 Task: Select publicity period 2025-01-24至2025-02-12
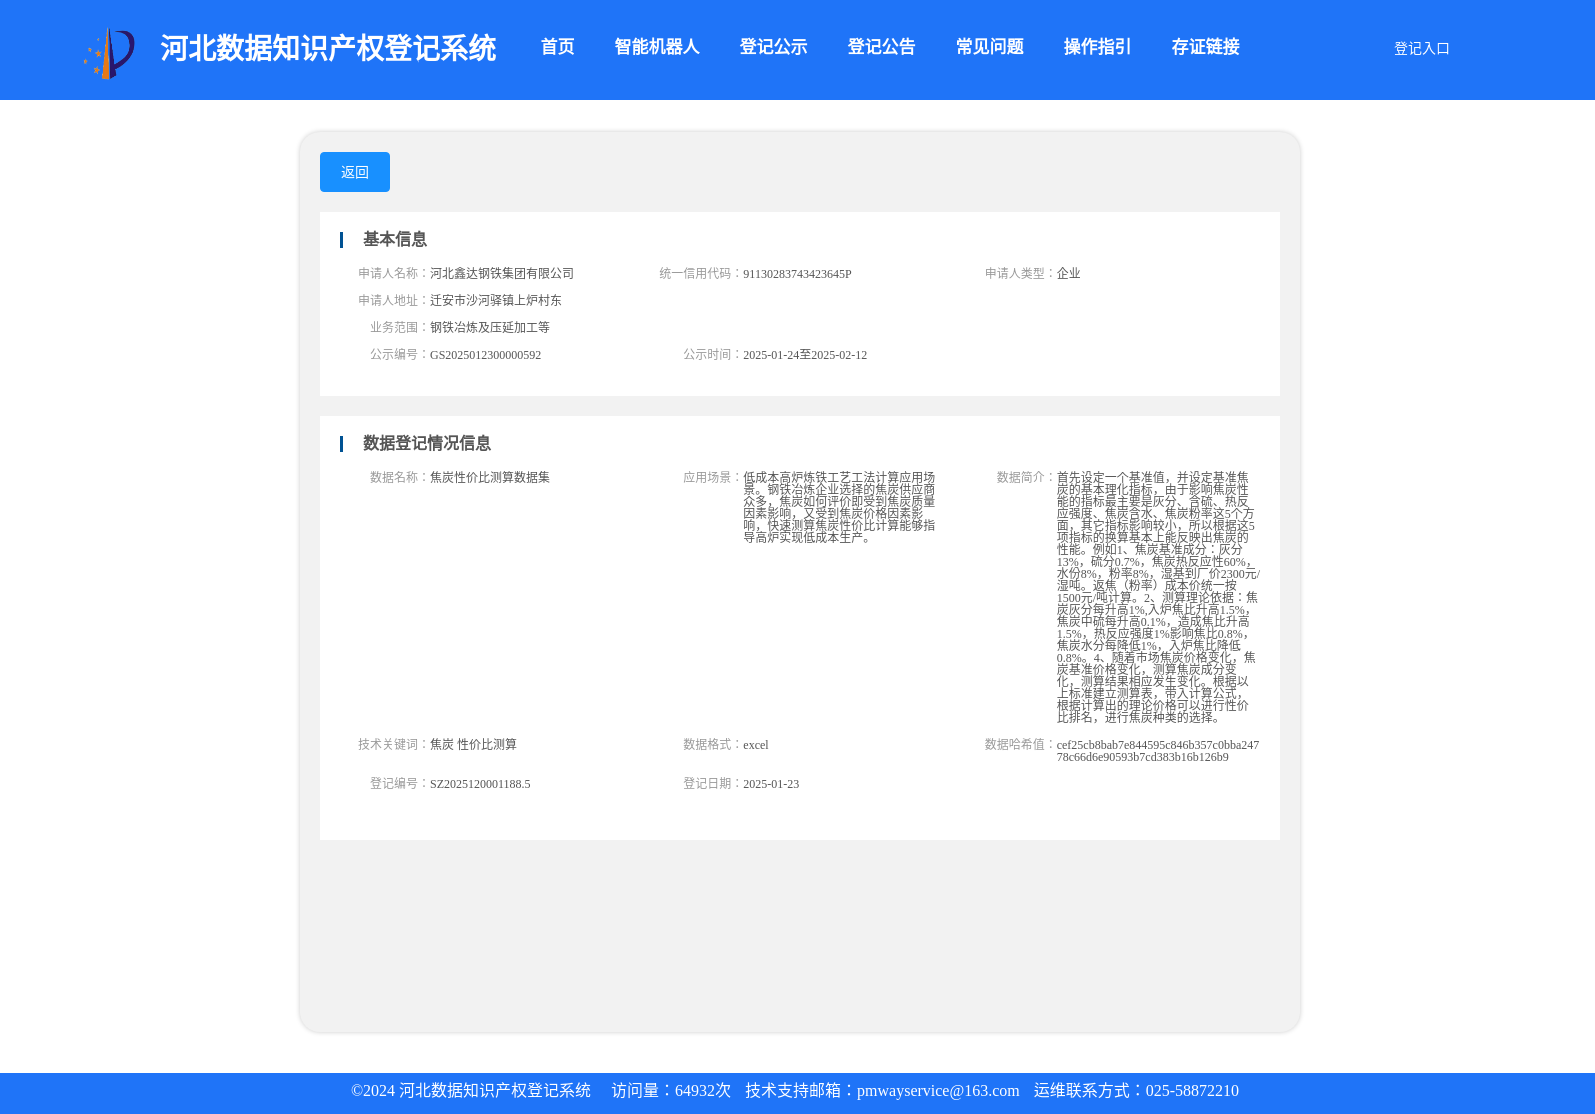(x=805, y=355)
